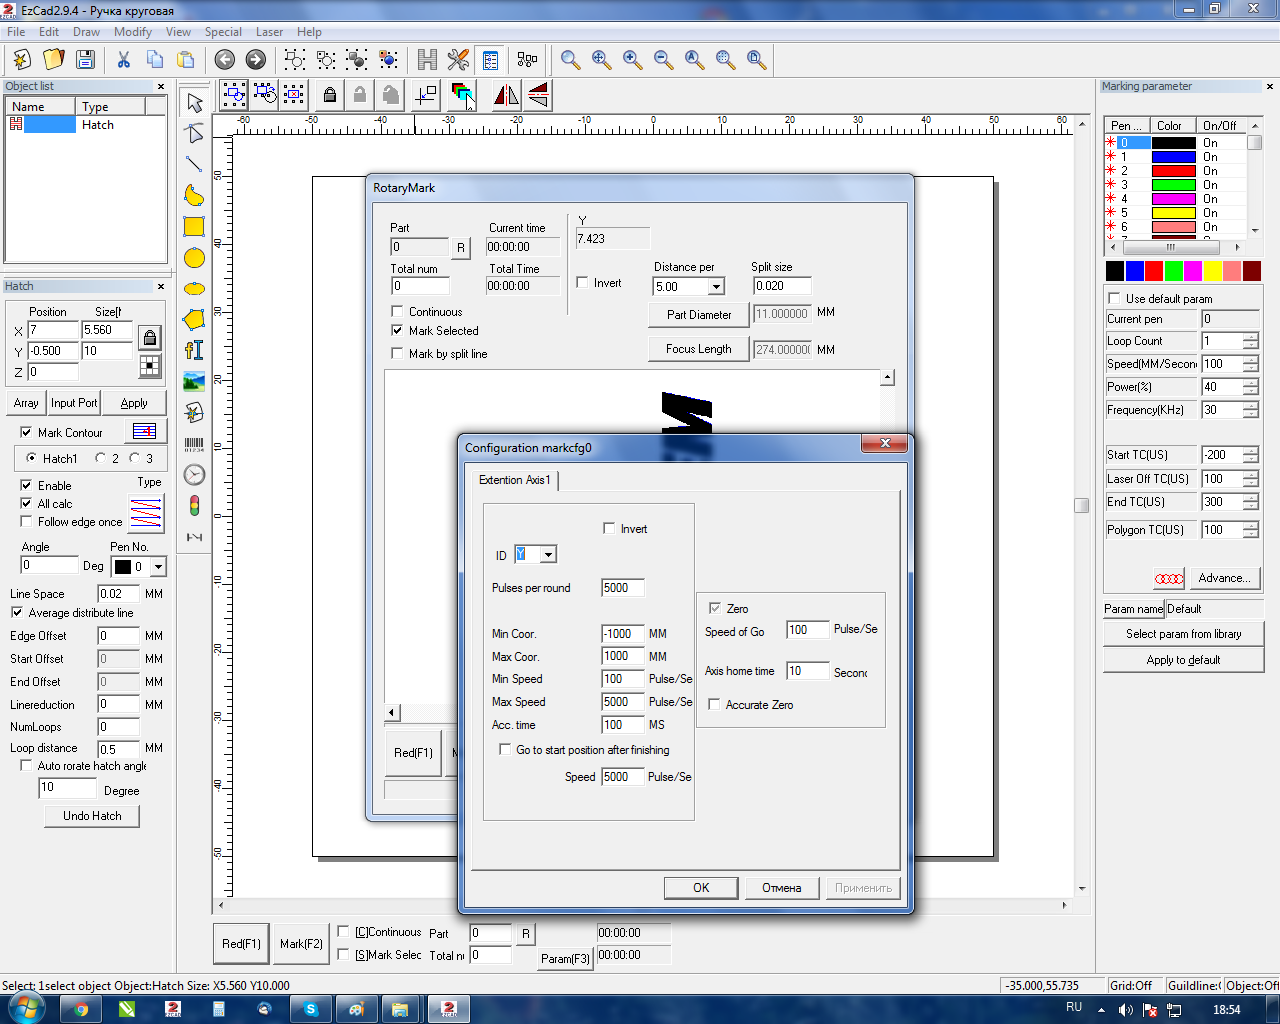Enable Accurate Zero checkbox
The image size is (1280, 1024).
714,704
